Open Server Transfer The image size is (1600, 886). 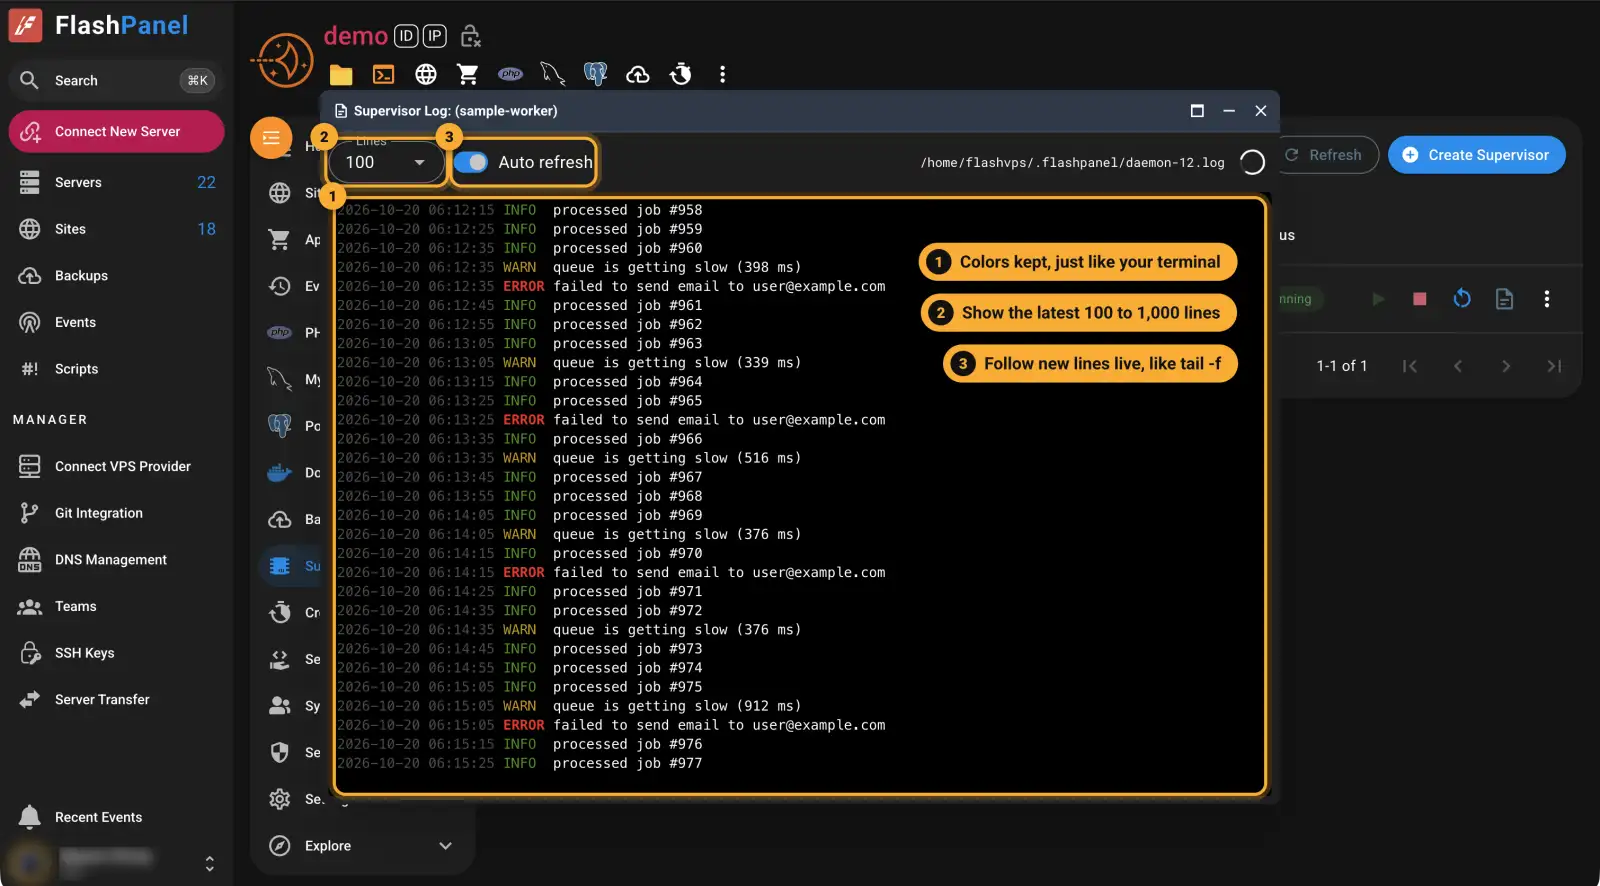[x=116, y=700]
